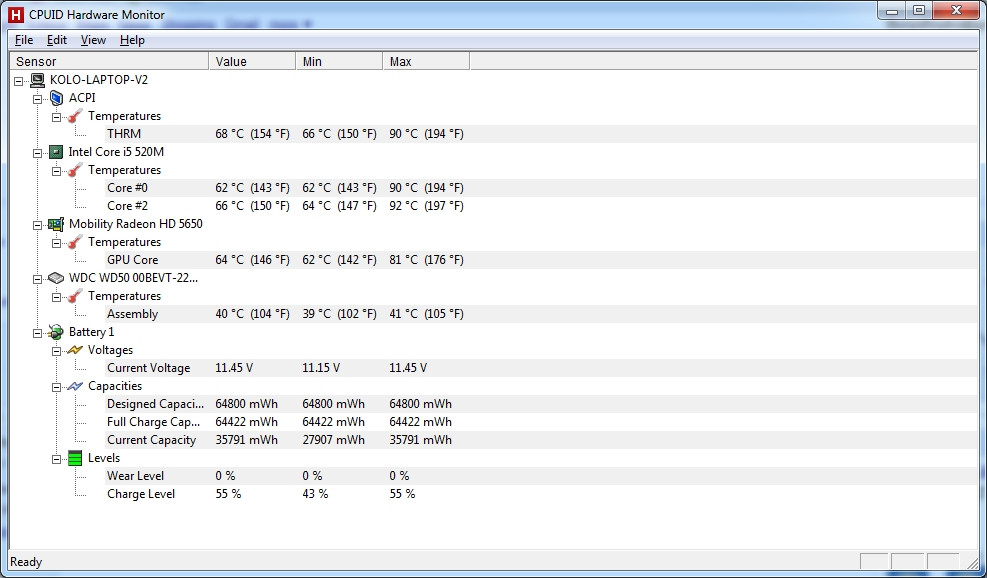This screenshot has height=578, width=987.
Task: Click the lightning icon beside Voltages
Action: (x=75, y=350)
